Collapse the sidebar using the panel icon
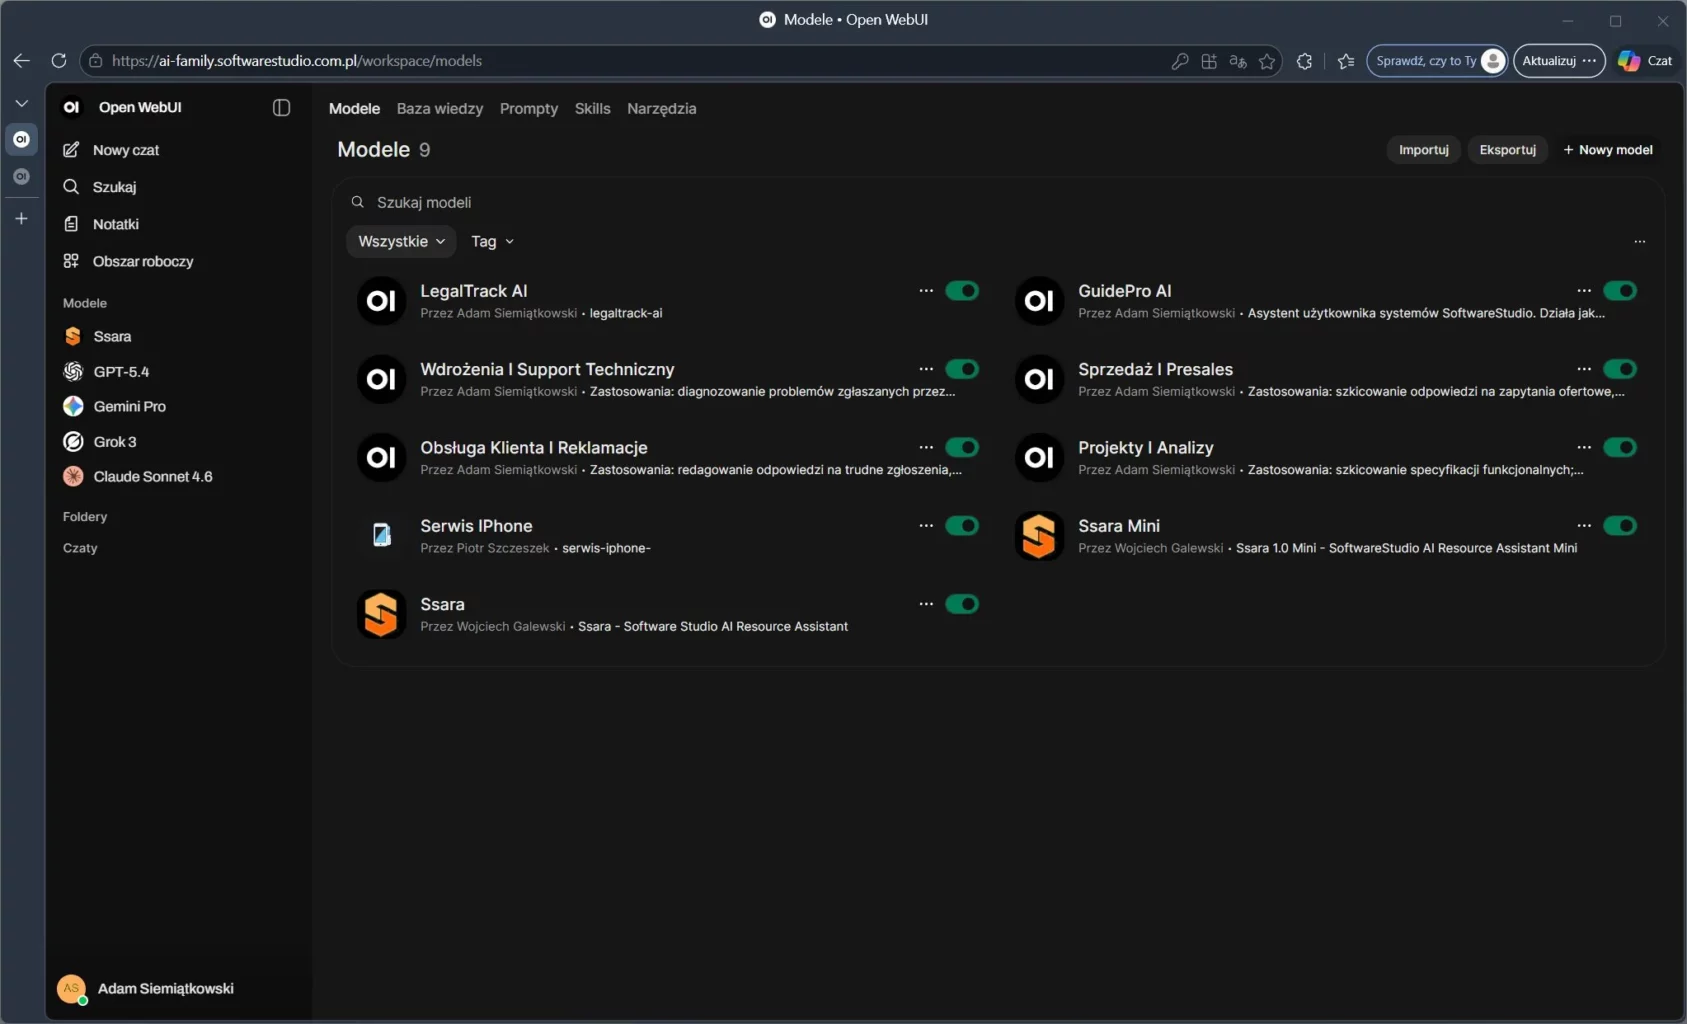Image resolution: width=1687 pixels, height=1024 pixels. click(281, 107)
